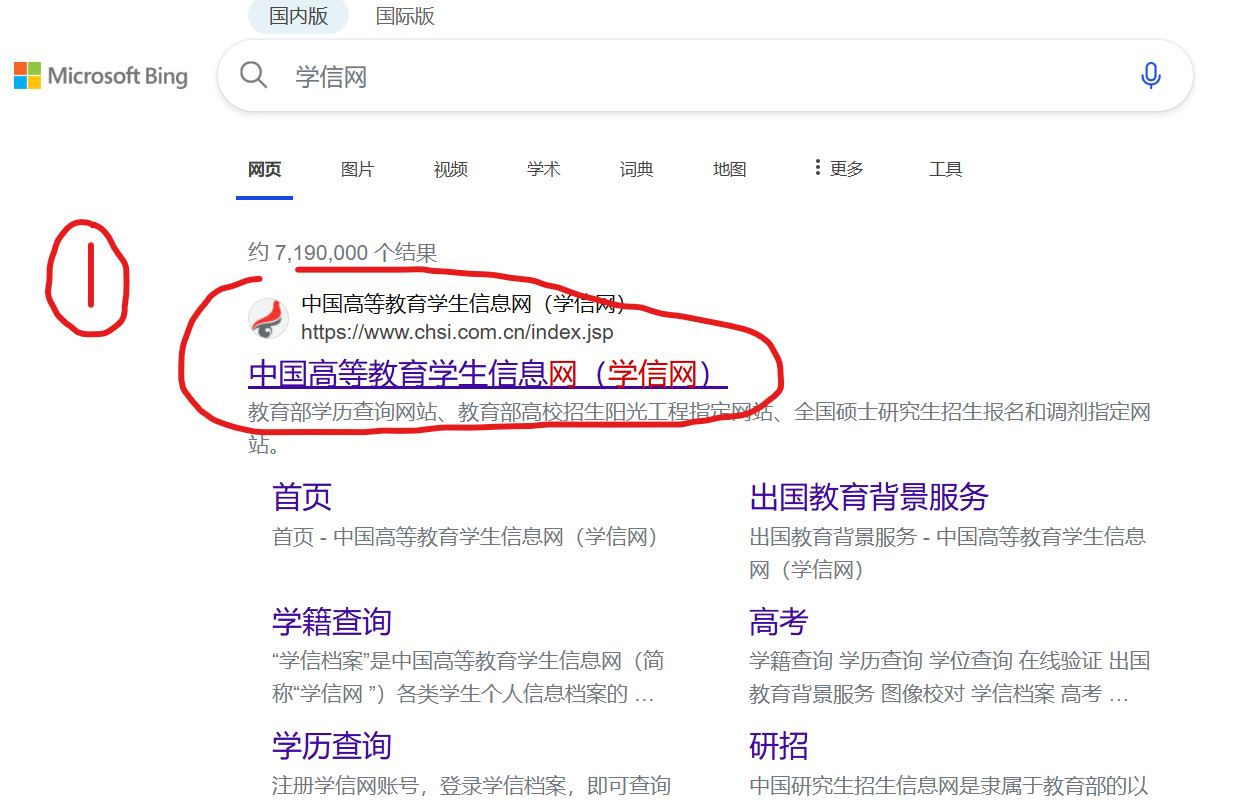Click the Microsoft Bing logo
The height and width of the screenshot is (805, 1252).
100,75
